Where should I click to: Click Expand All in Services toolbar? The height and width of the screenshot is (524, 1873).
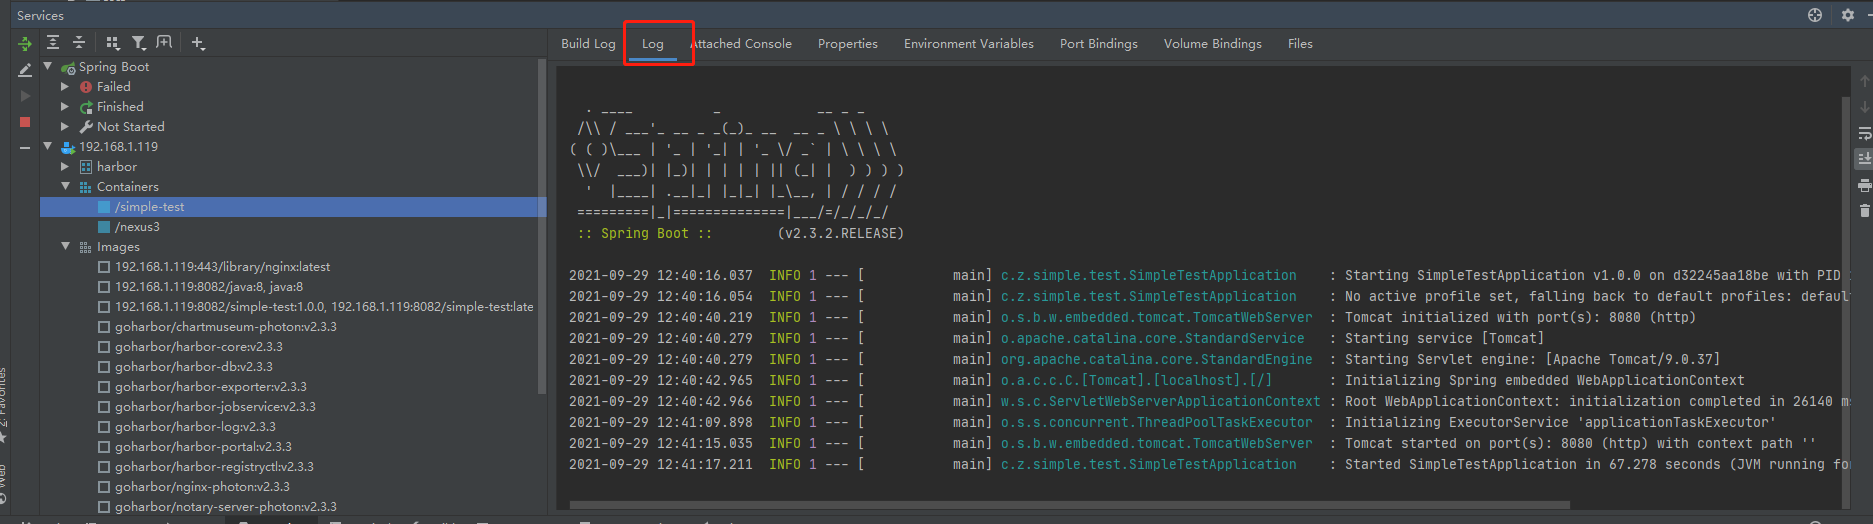(x=53, y=42)
